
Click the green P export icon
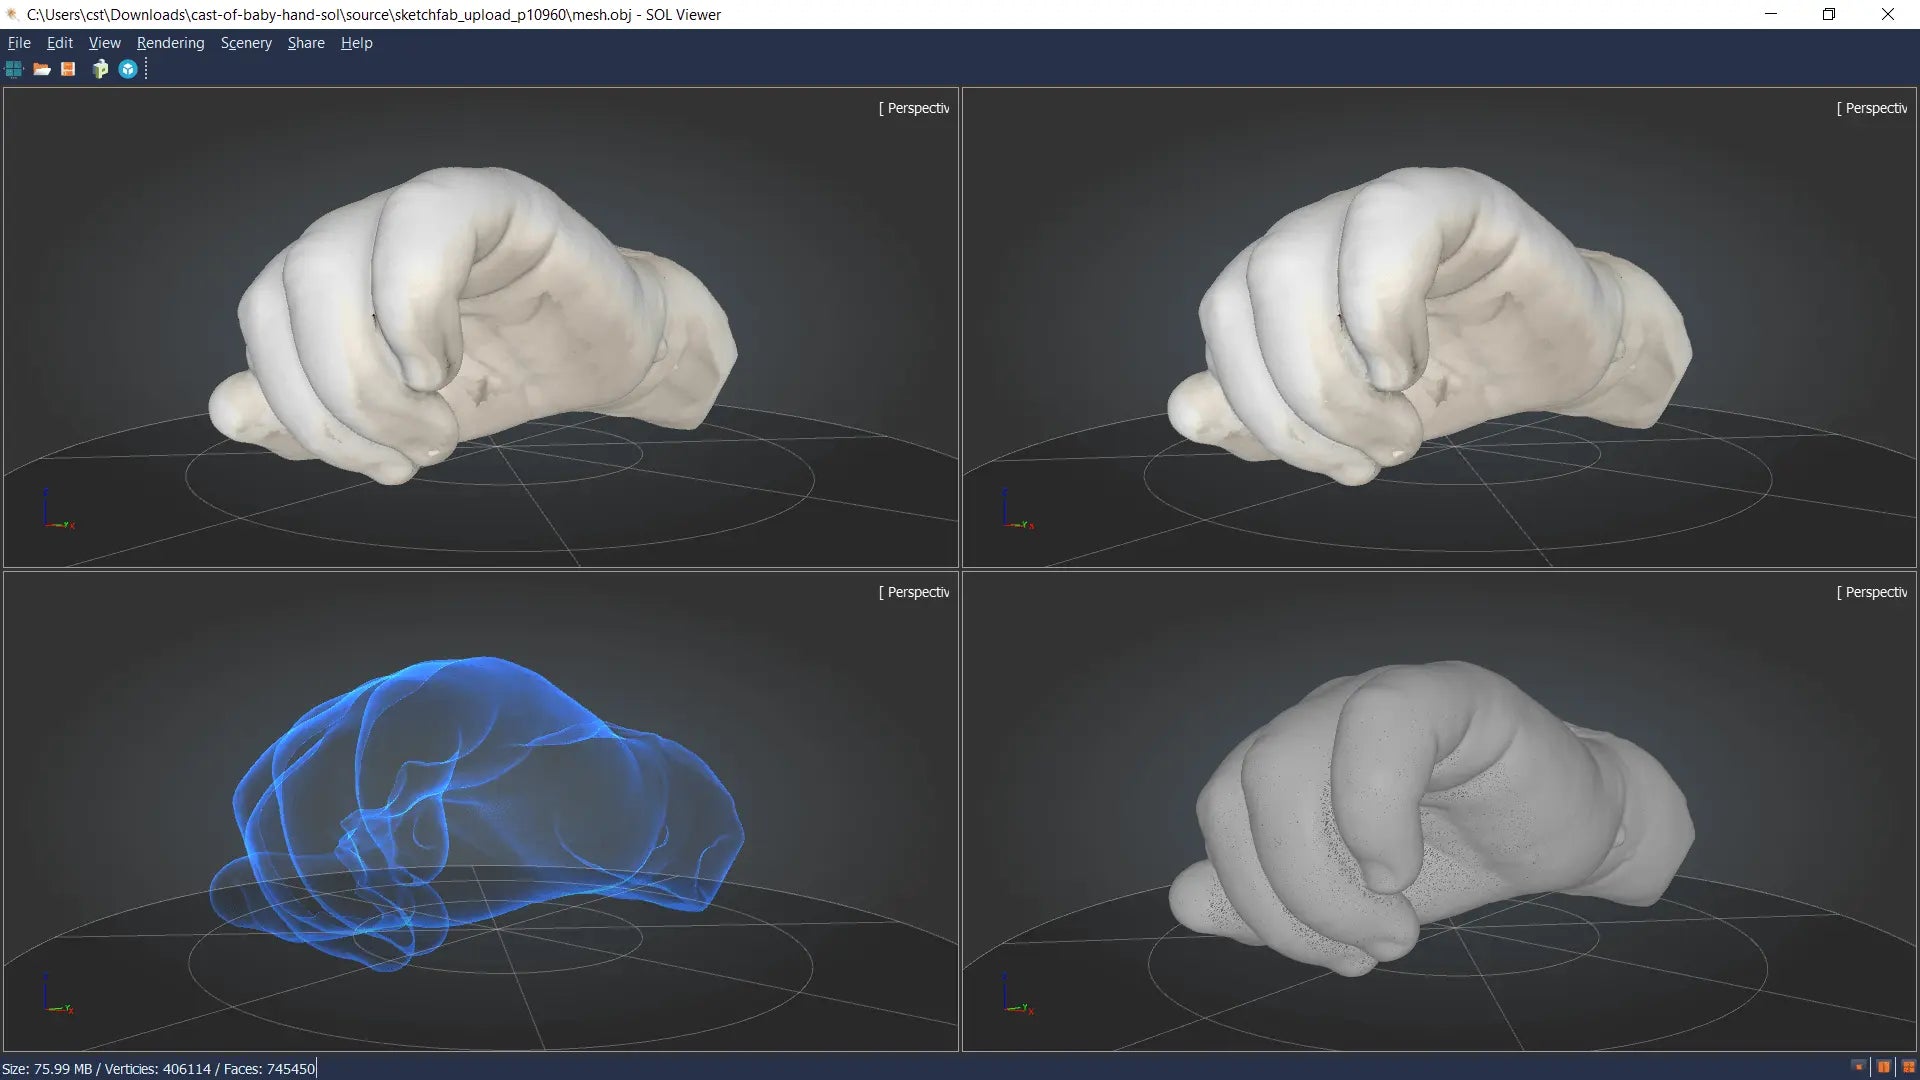point(100,69)
